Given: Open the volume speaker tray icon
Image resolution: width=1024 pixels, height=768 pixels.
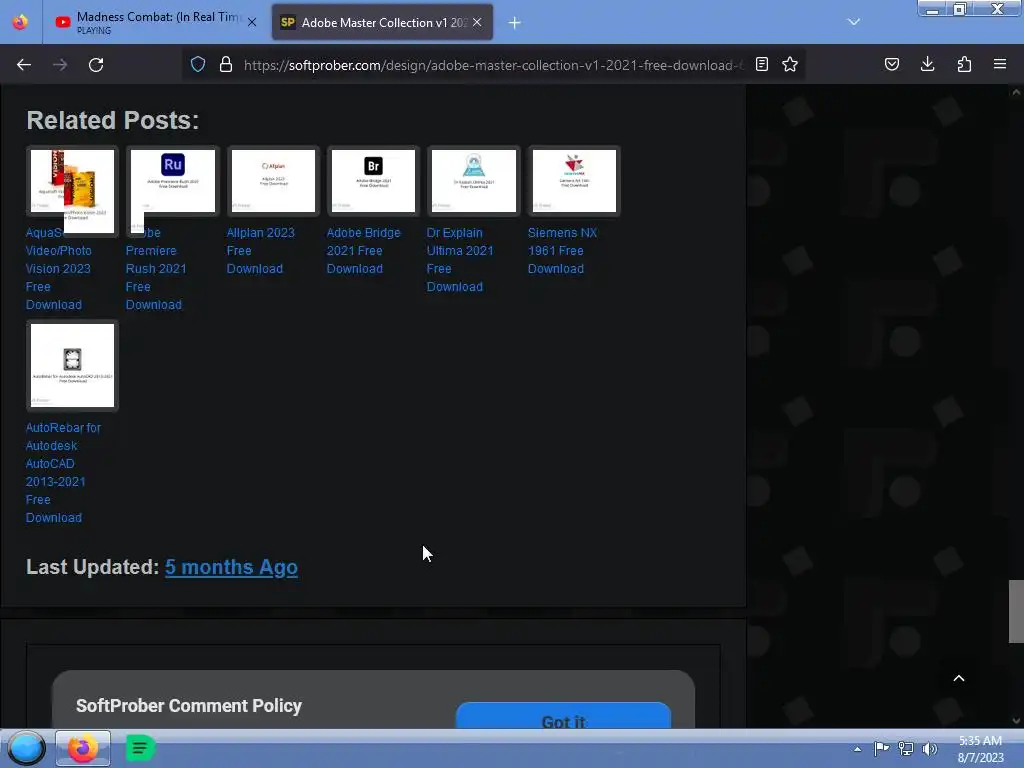Looking at the screenshot, I should [929, 749].
